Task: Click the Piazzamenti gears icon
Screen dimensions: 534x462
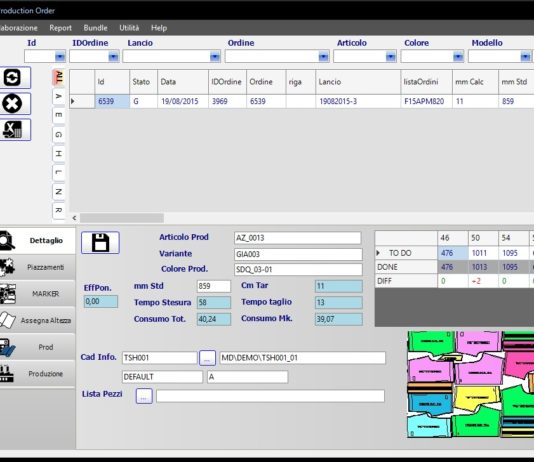Action: (7, 267)
